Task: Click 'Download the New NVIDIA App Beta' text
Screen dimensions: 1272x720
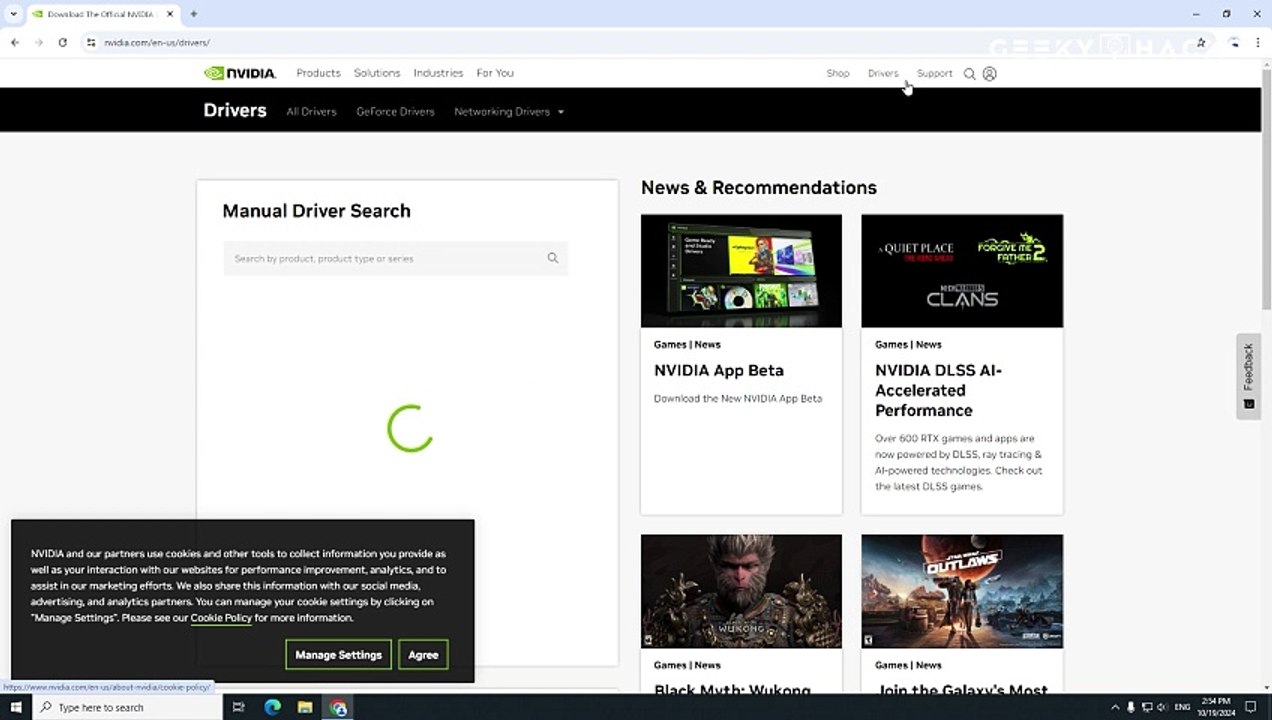Action: tap(738, 398)
